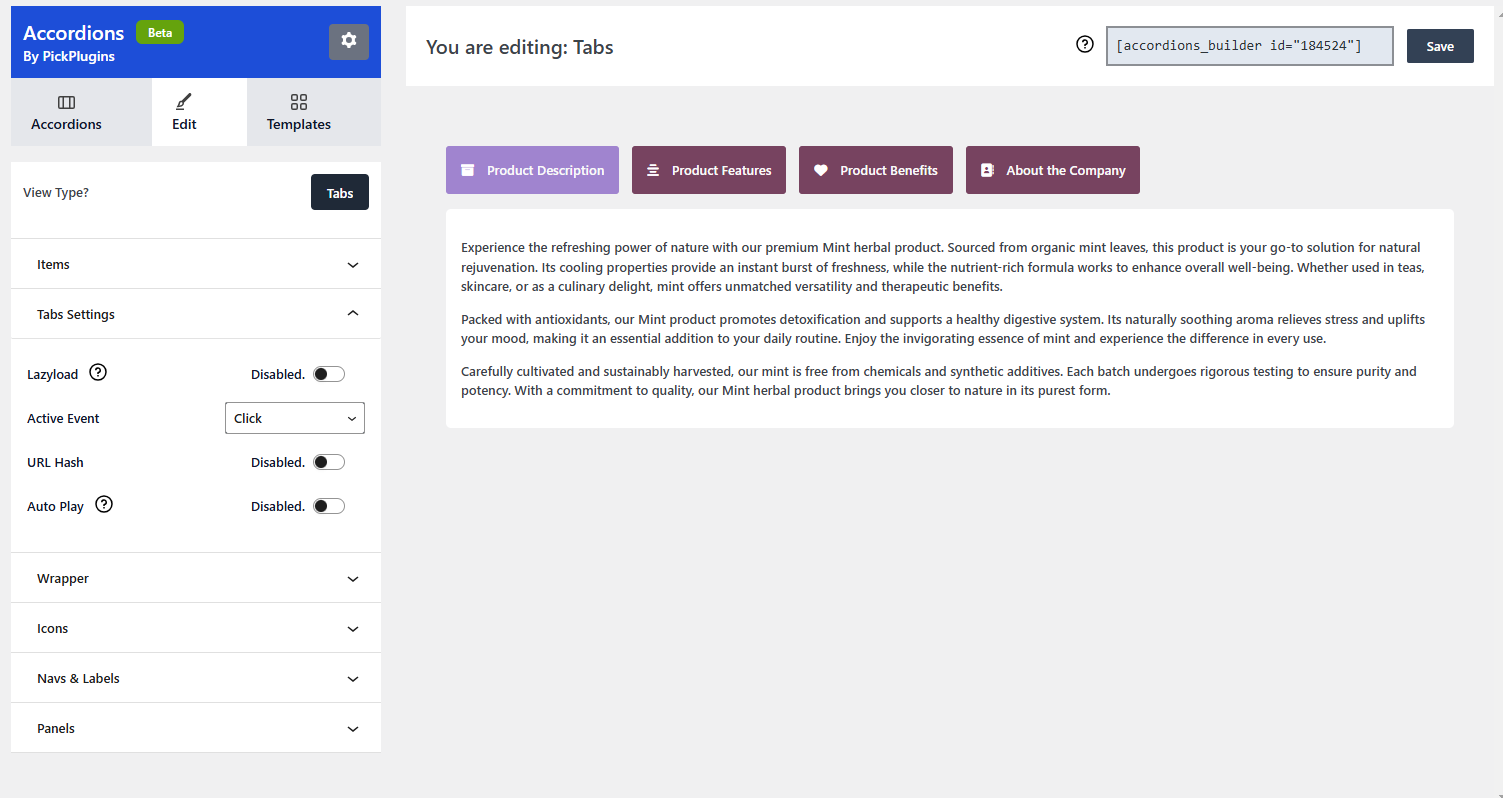Switch to the Templates tab

298,112
